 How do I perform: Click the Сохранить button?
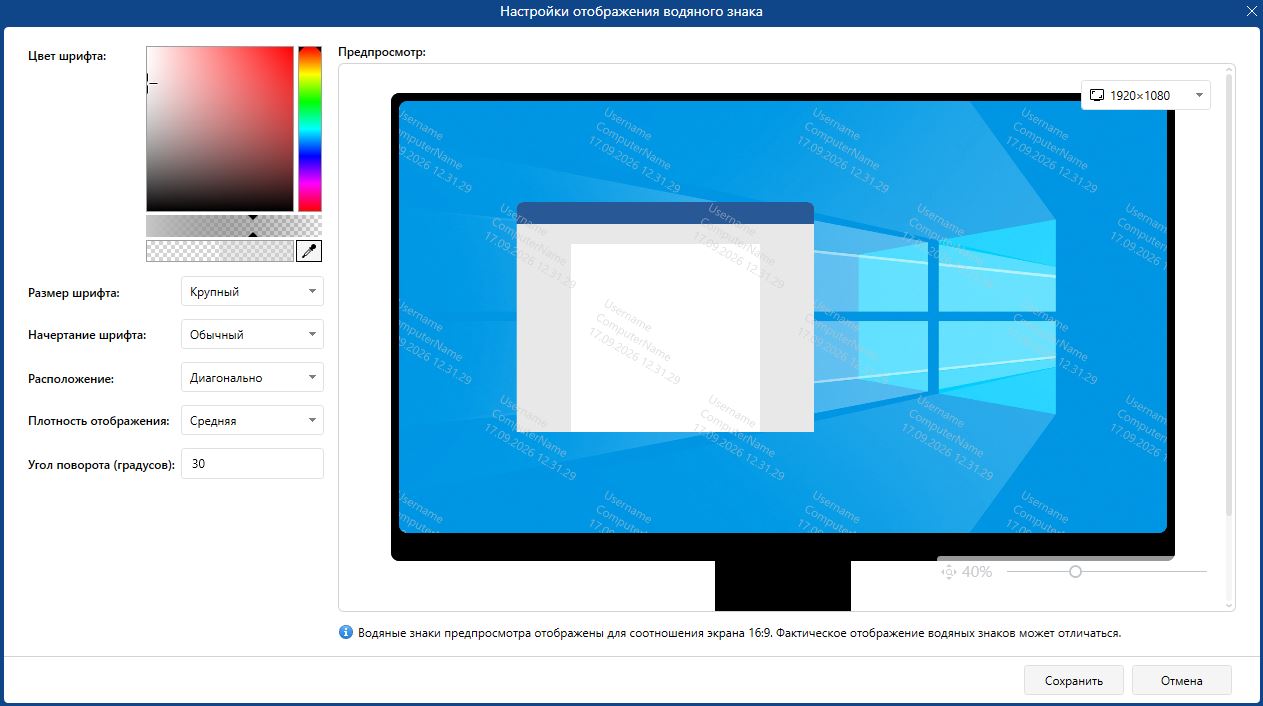click(1074, 681)
